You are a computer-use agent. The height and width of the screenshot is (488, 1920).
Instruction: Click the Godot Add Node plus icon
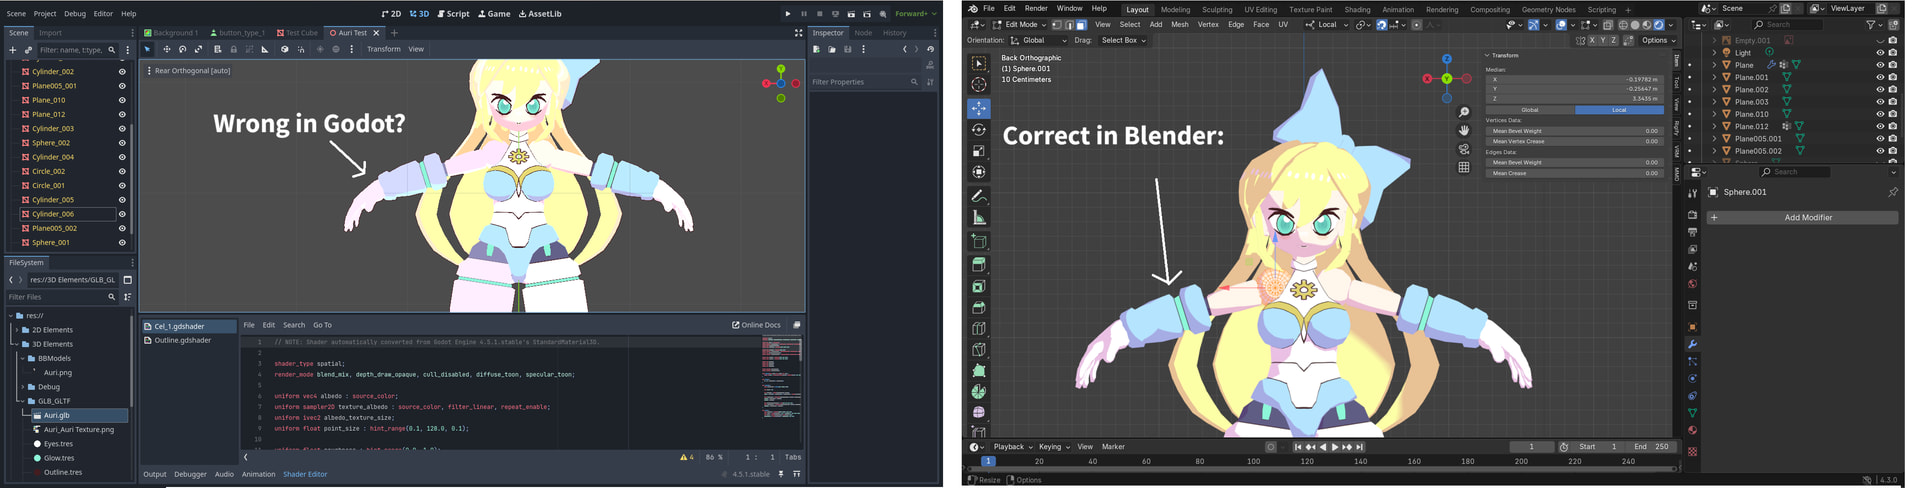coord(13,50)
